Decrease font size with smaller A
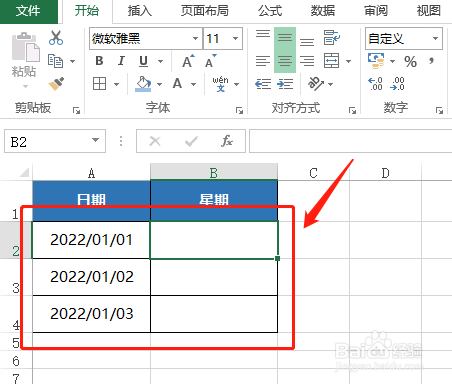This screenshot has height=384, width=452. point(211,61)
